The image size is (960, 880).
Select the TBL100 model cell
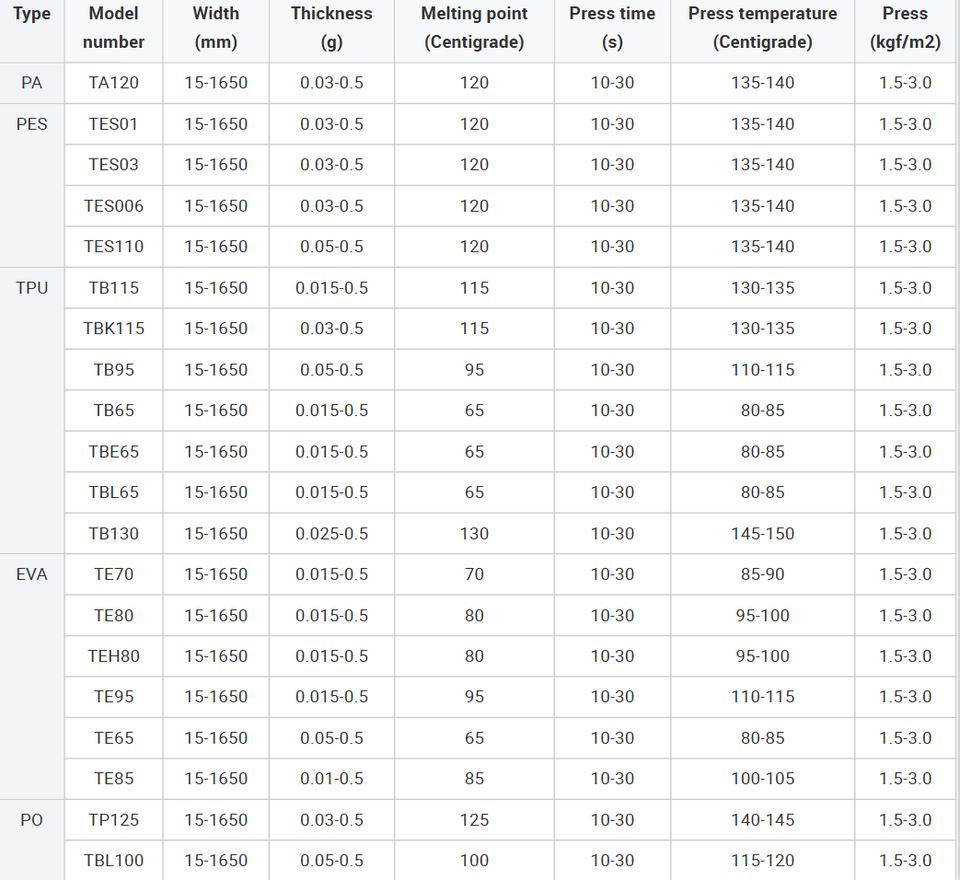click(113, 860)
